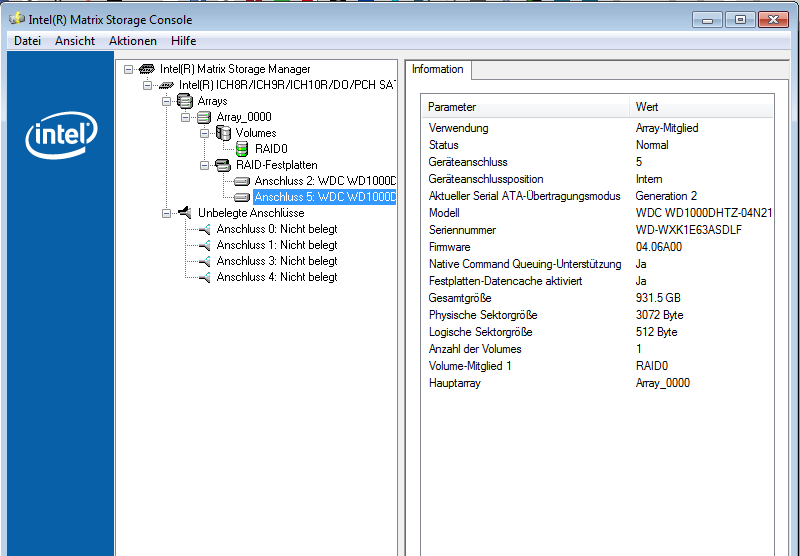Click the Parameter column header
The width and height of the screenshot is (800, 556).
pos(526,107)
